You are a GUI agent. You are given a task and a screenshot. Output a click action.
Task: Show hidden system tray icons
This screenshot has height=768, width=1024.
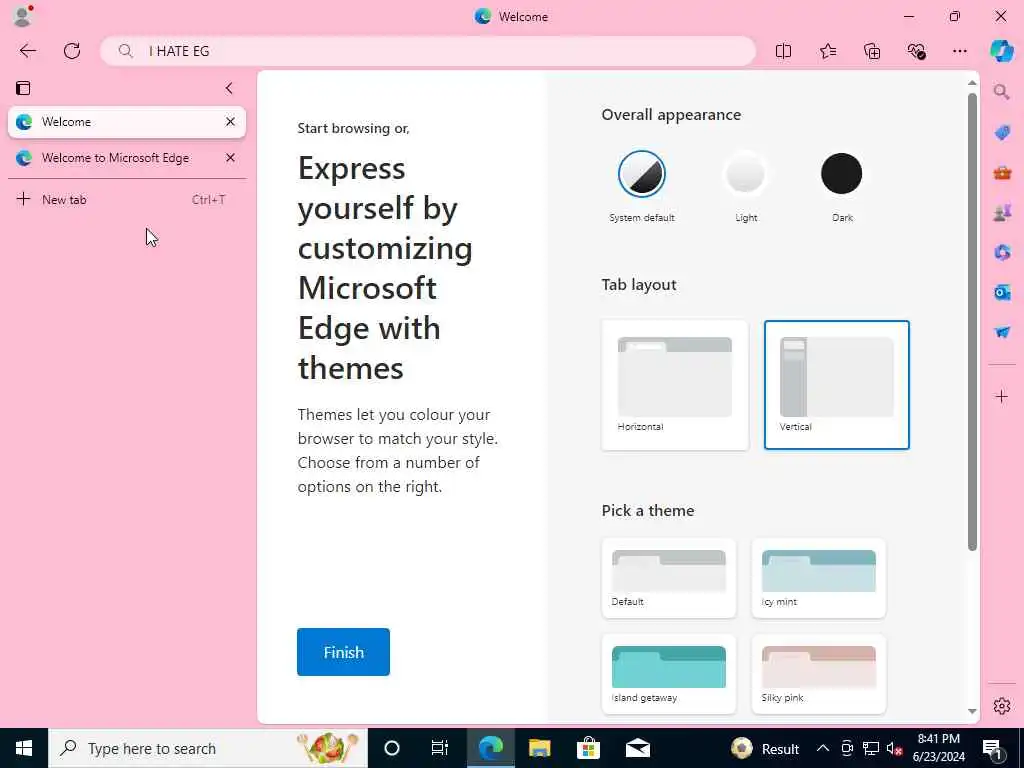[x=823, y=748]
